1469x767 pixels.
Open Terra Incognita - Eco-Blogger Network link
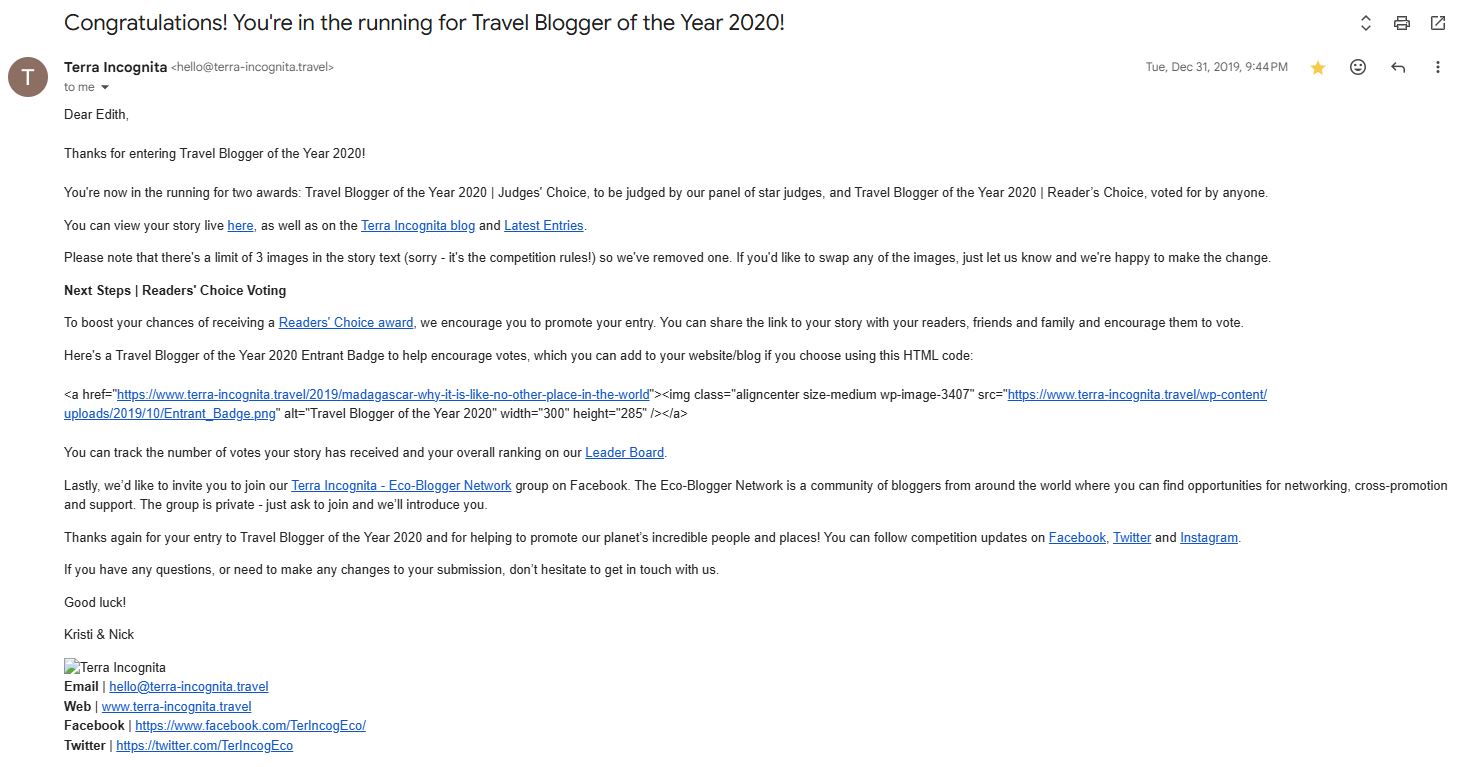pos(401,486)
